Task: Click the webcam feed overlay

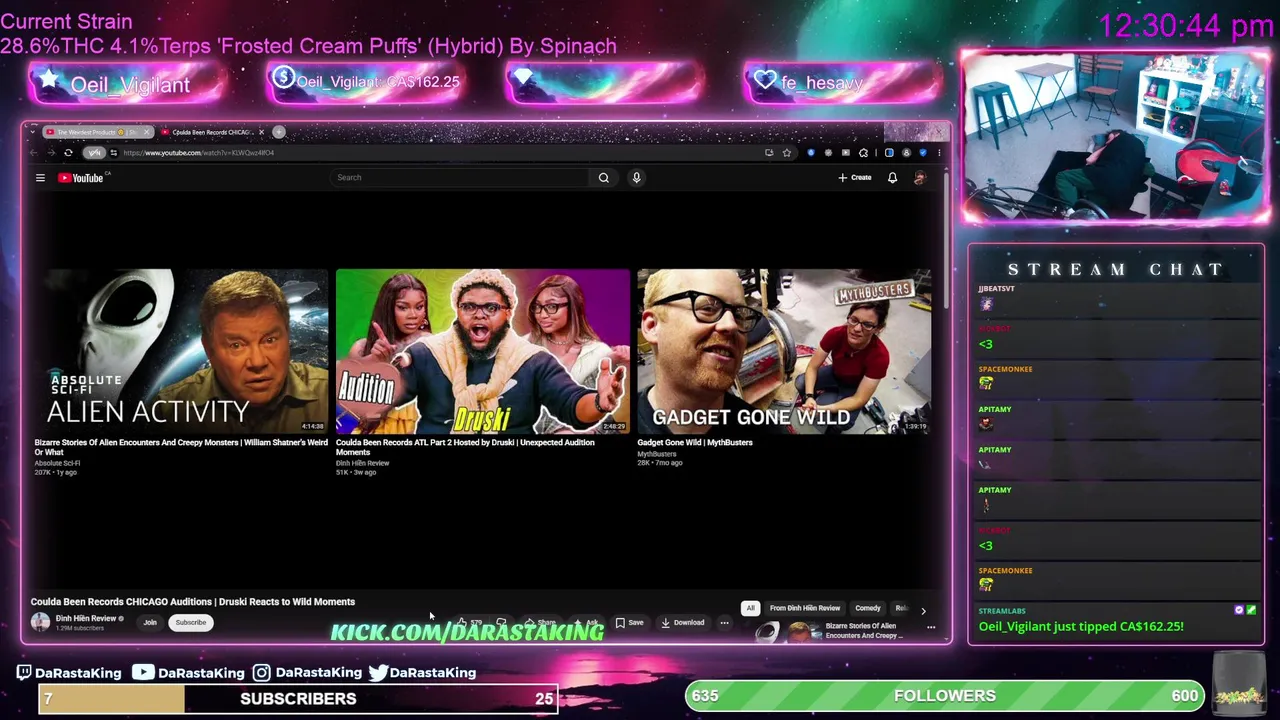Action: pyautogui.click(x=1115, y=136)
